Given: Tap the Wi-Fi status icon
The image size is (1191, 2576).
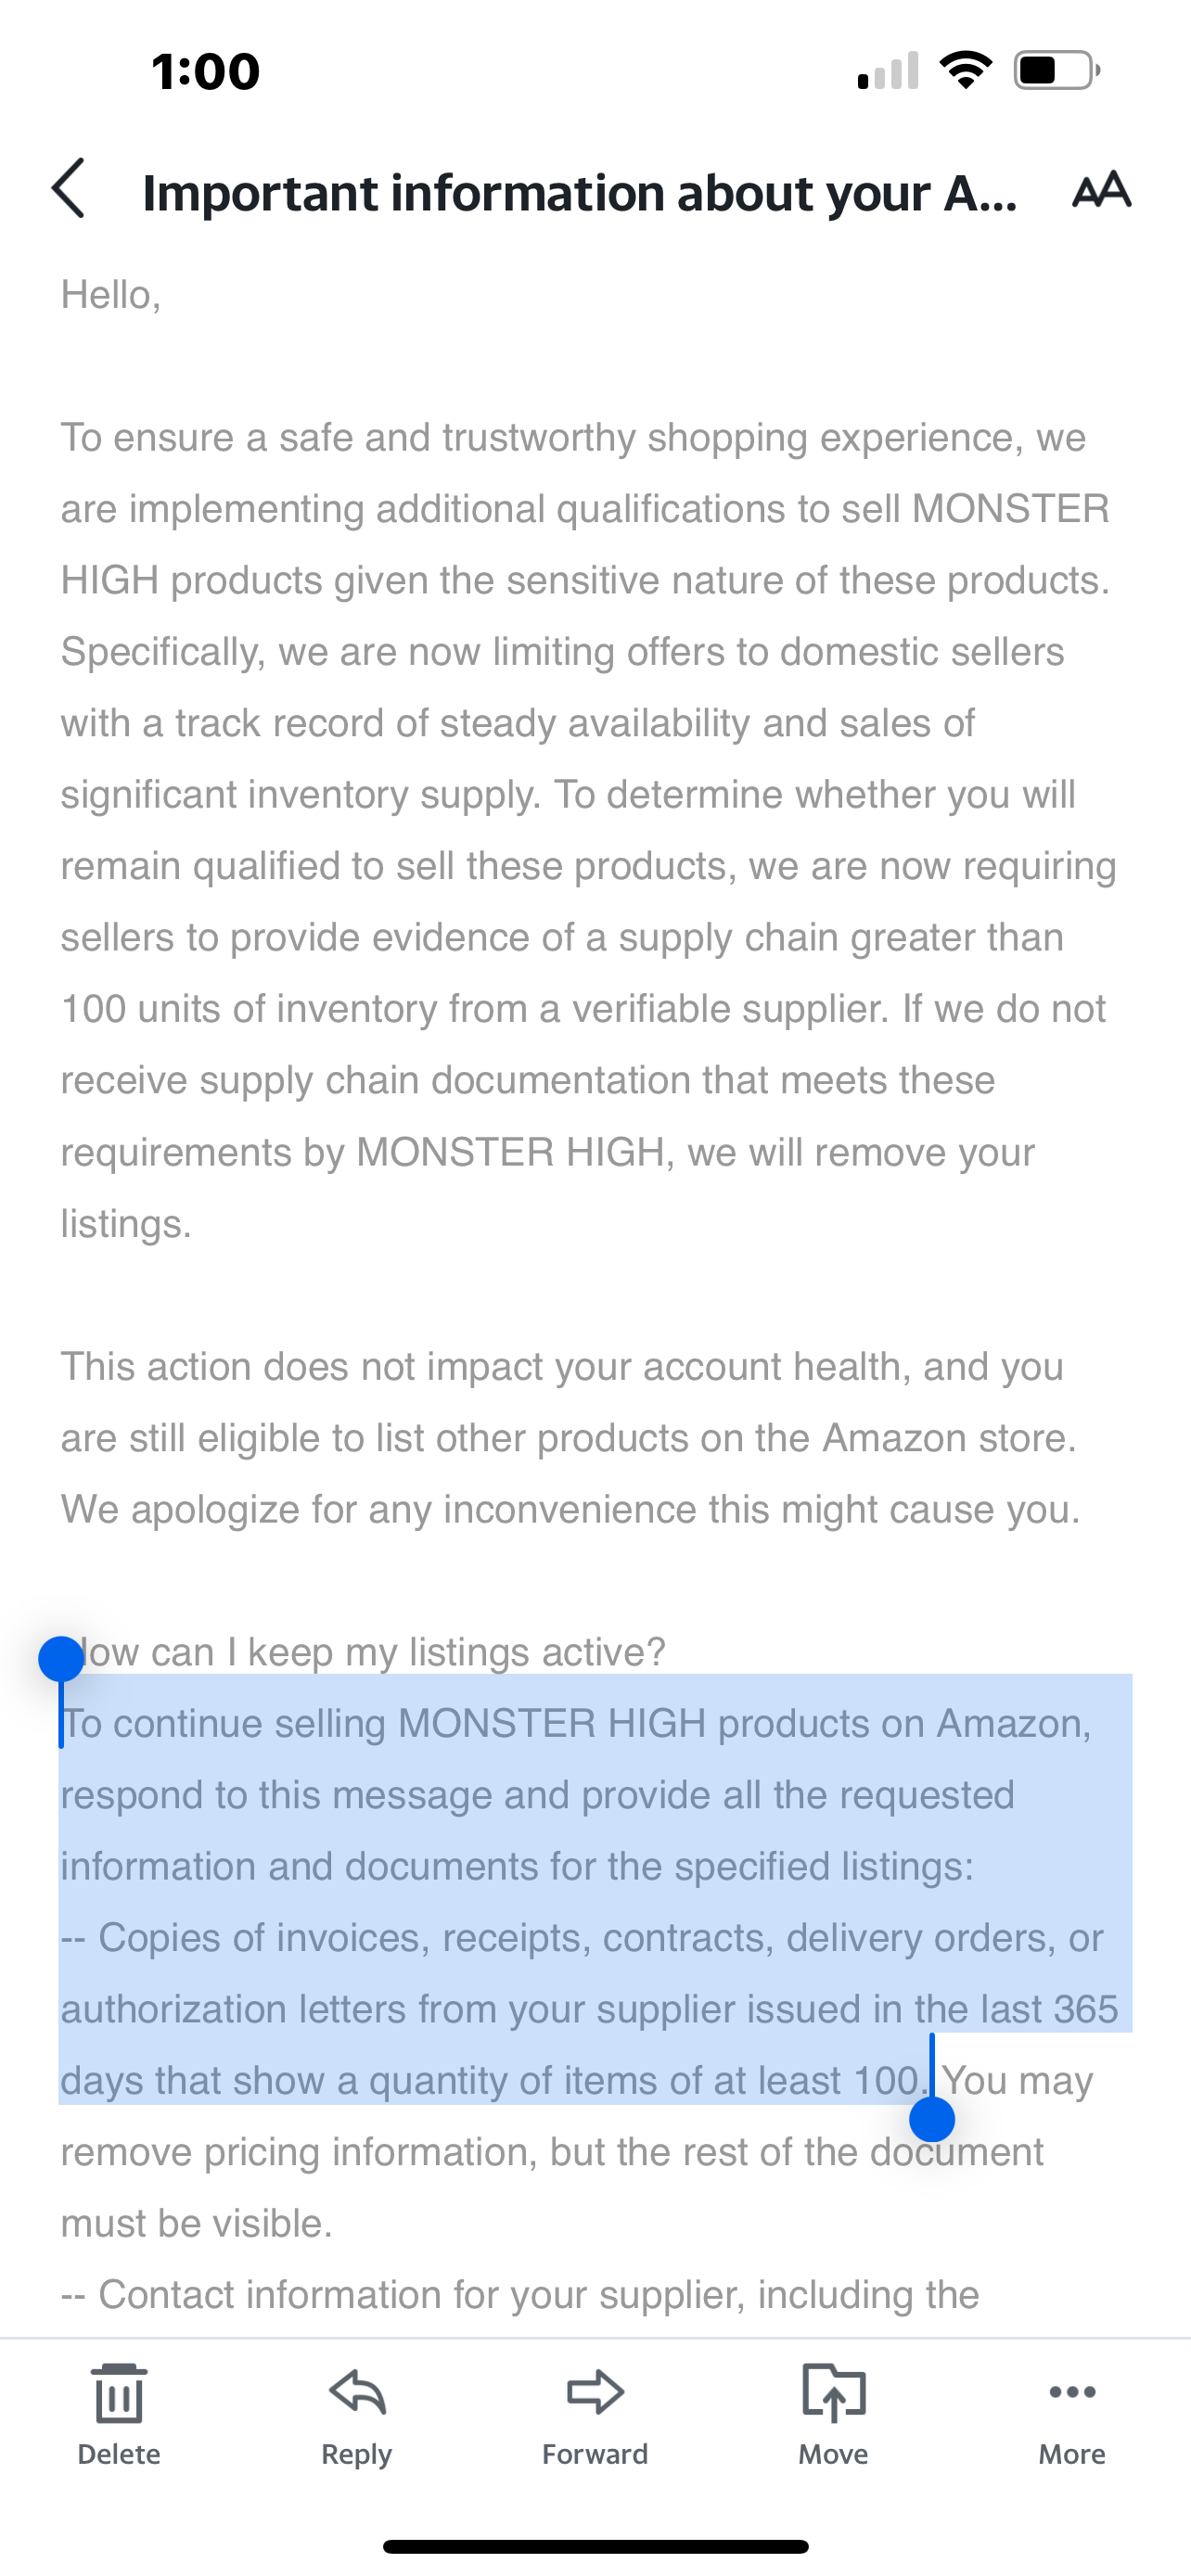Looking at the screenshot, I should [x=966, y=70].
